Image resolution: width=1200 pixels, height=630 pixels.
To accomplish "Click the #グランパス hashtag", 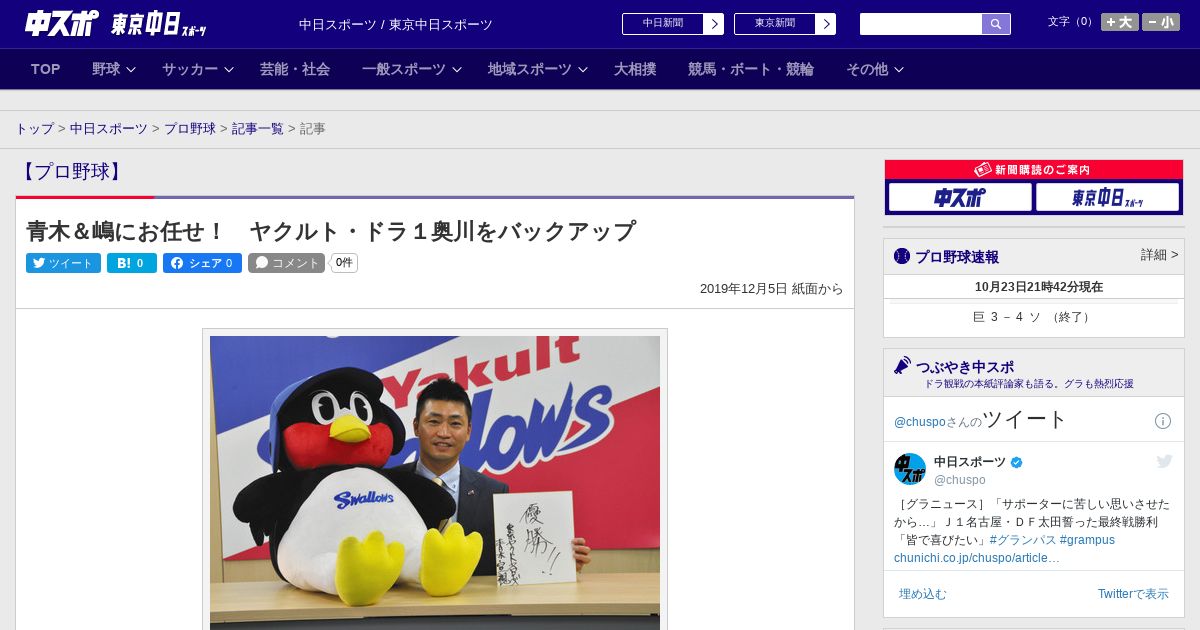I will [1021, 540].
